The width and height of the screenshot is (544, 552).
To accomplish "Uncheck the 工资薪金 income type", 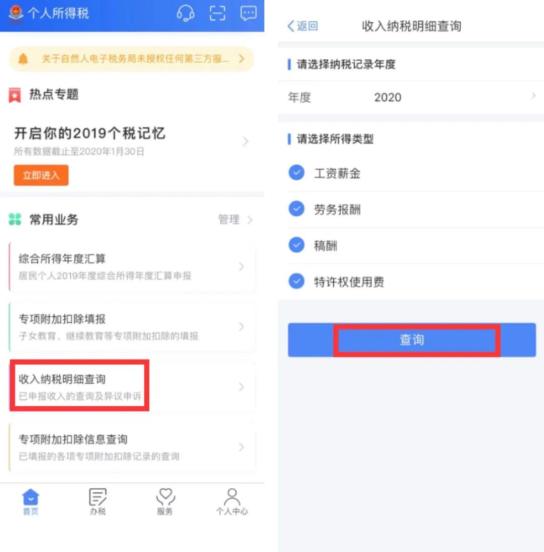I will click(296, 172).
